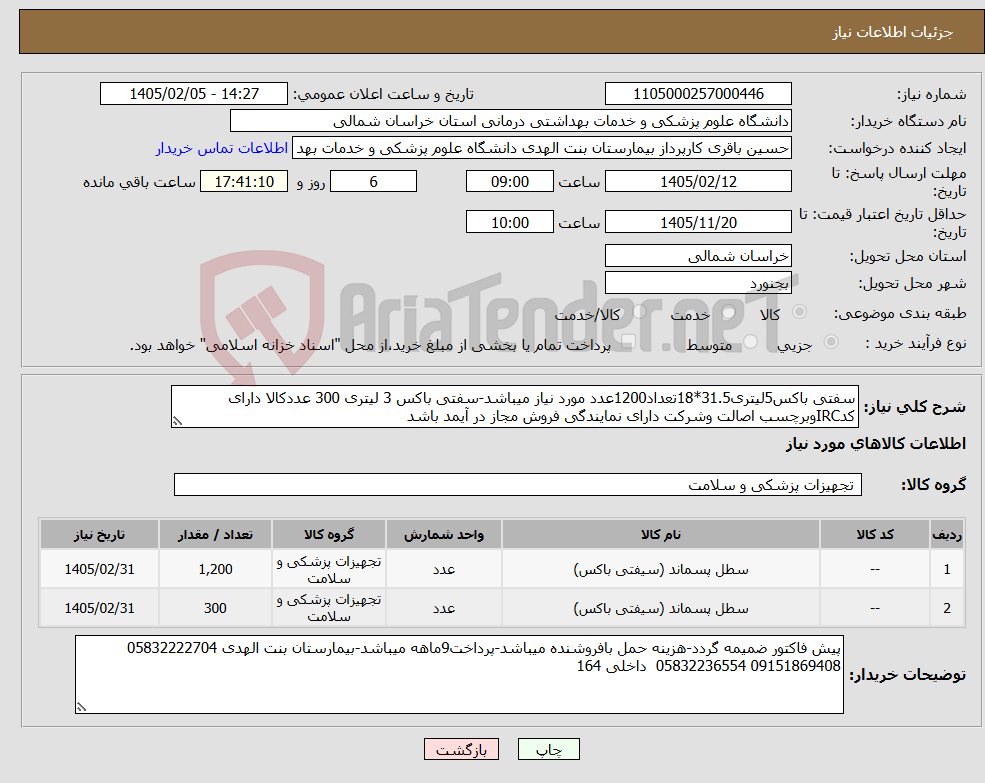The image size is (985, 783).
Task: Select the جزیی purchase type radio
Action: click(830, 341)
